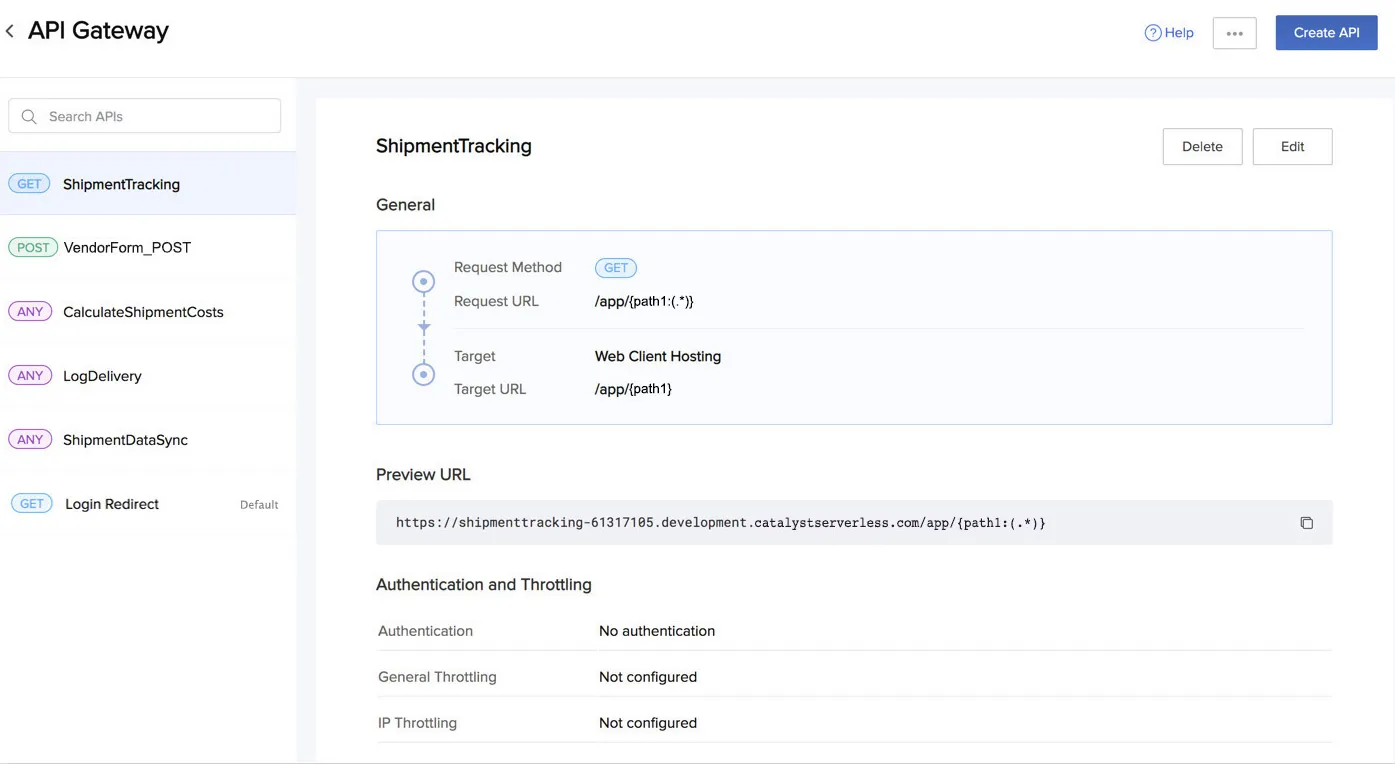Click the Help question mark icon
Screen dimensions: 1395x764
(x=1153, y=33)
